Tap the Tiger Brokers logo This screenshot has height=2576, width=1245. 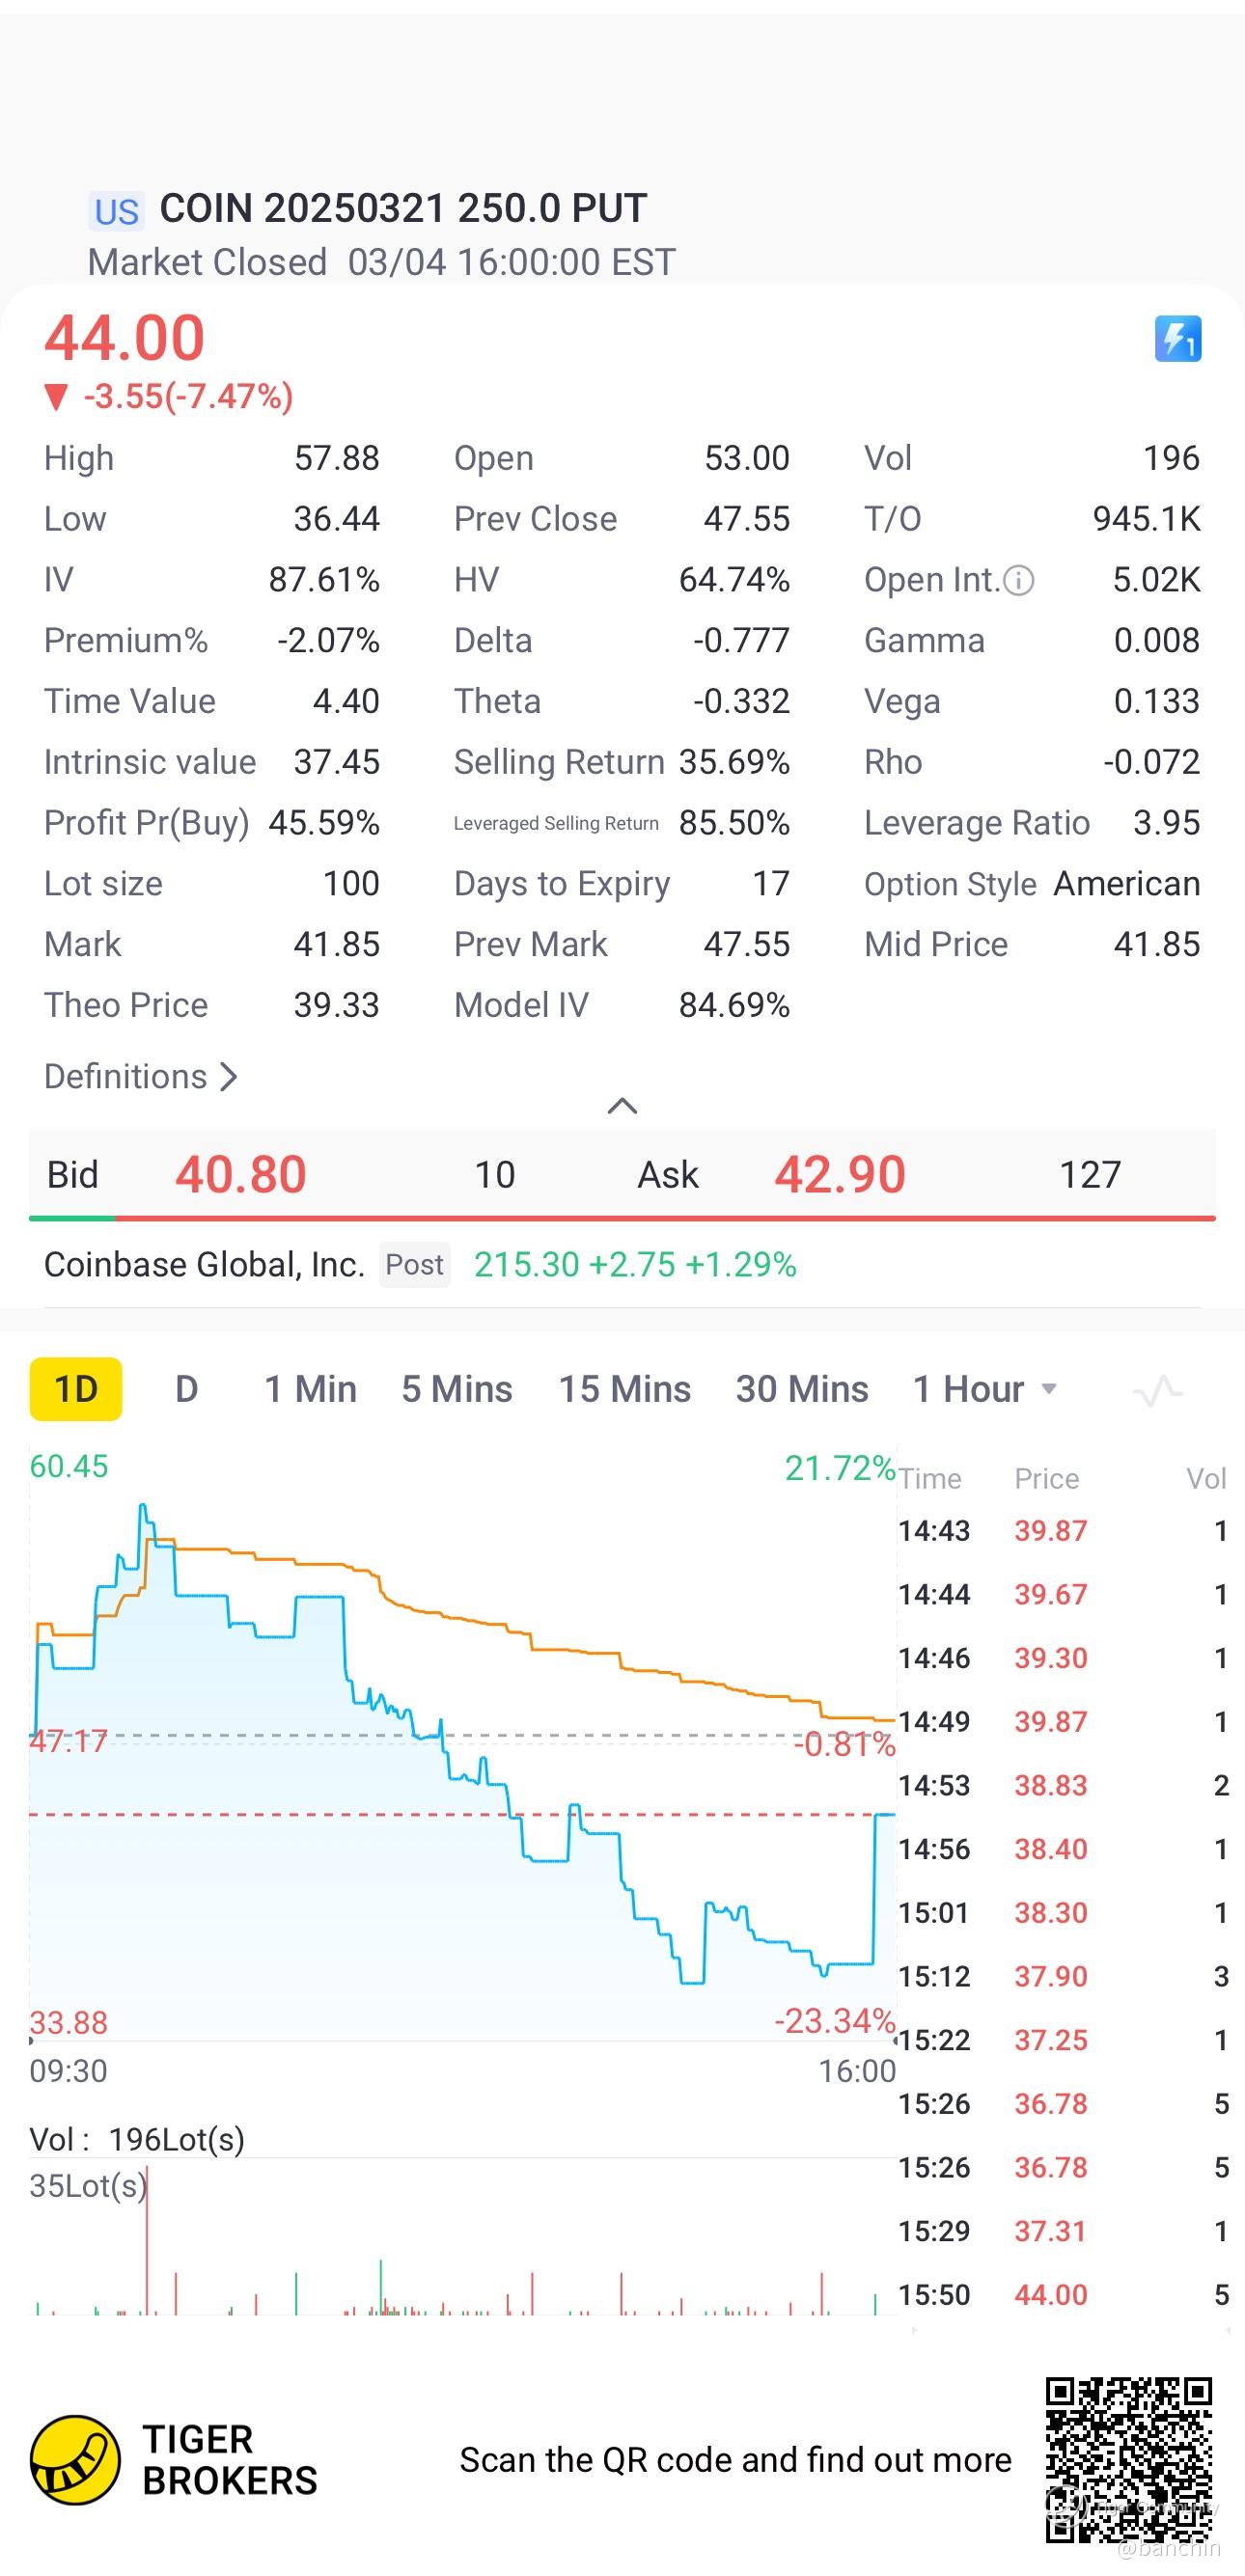(x=76, y=2459)
